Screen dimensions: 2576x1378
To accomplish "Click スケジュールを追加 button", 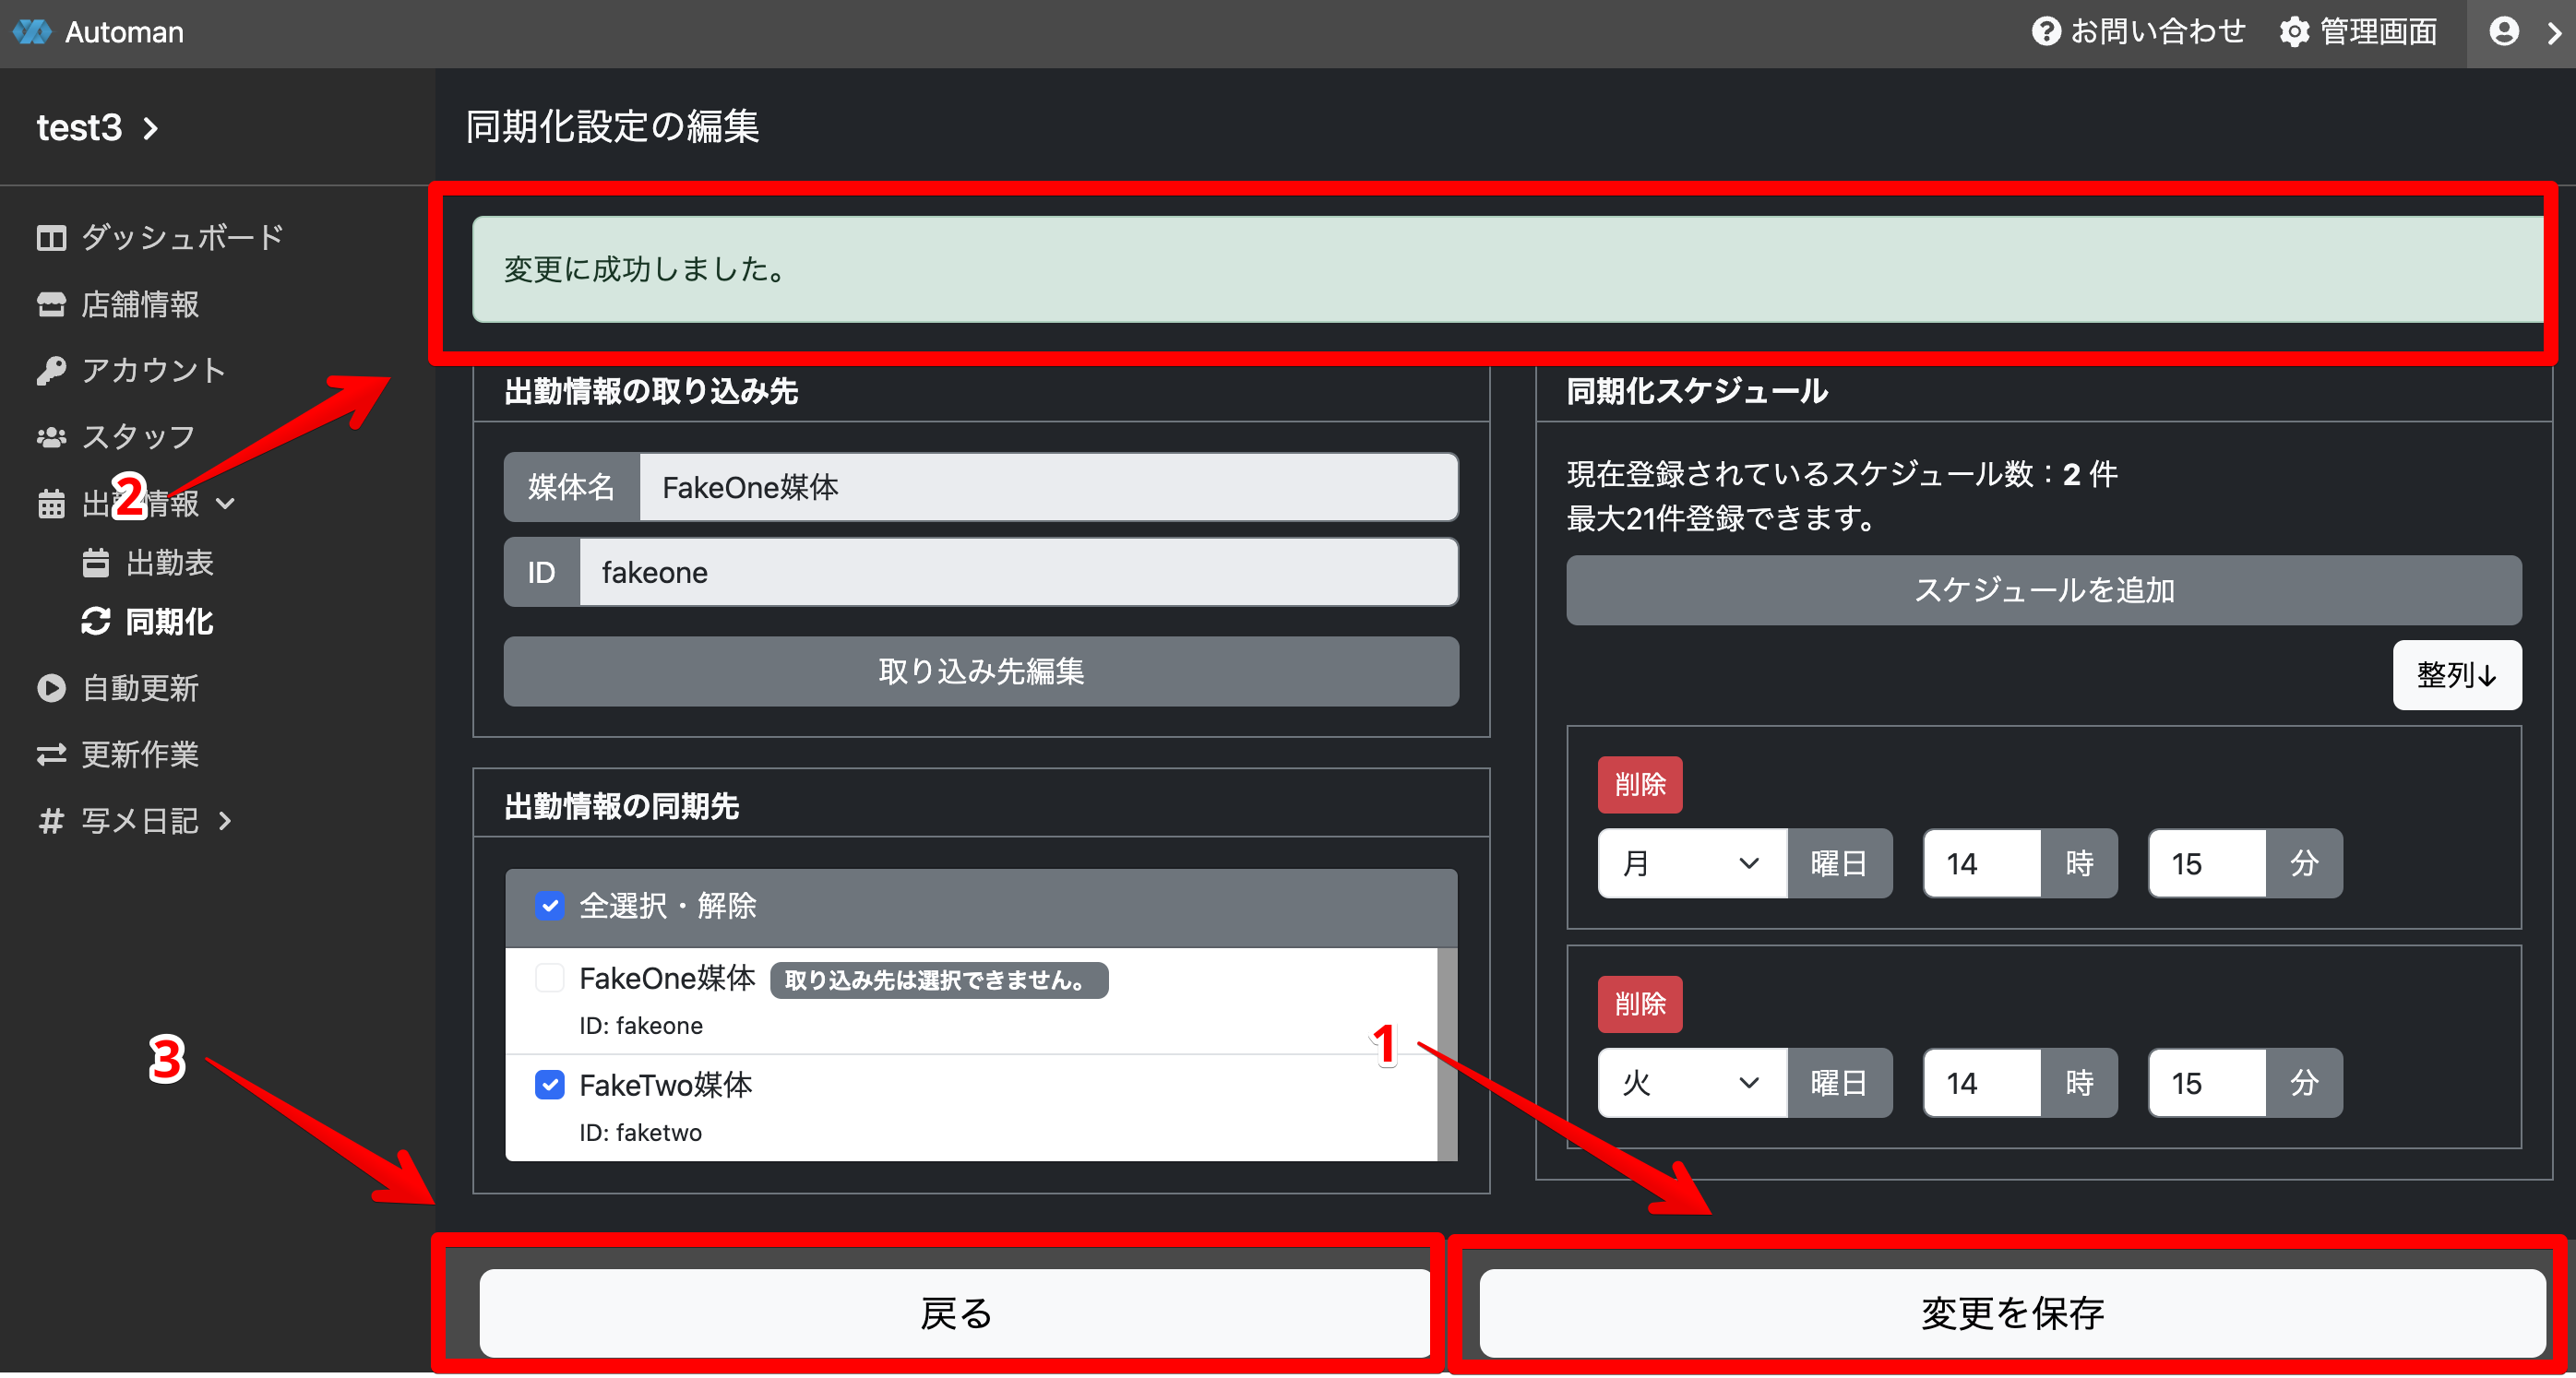I will 2043,590.
